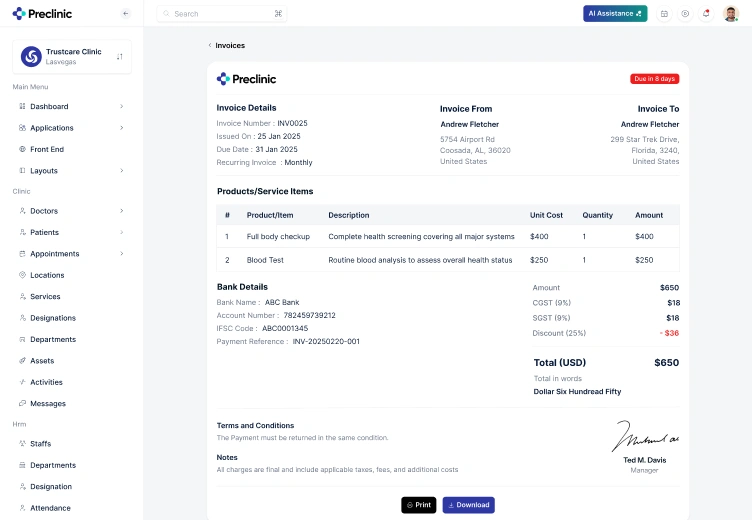
Task: Click the Blood Test row item
Action: [265, 260]
